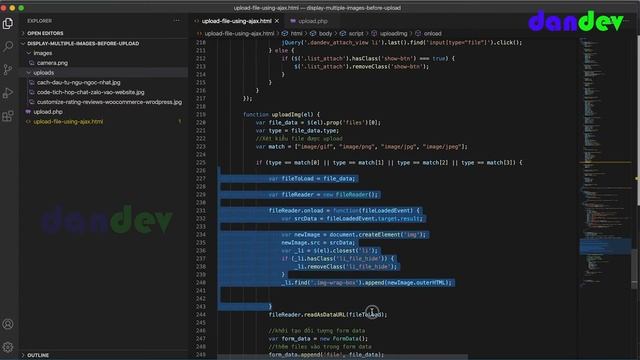Image resolution: width=640 pixels, height=360 pixels.
Task: Select the upload-file-using-ajax.html editor tab
Action: pyautogui.click(x=237, y=21)
